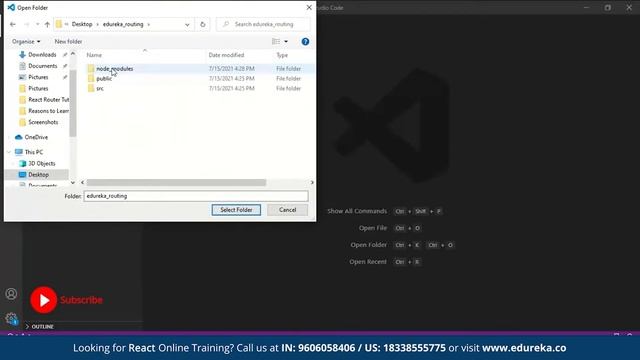The width and height of the screenshot is (640, 360).
Task: Open Downloads in navigation pane
Action: (x=42, y=55)
